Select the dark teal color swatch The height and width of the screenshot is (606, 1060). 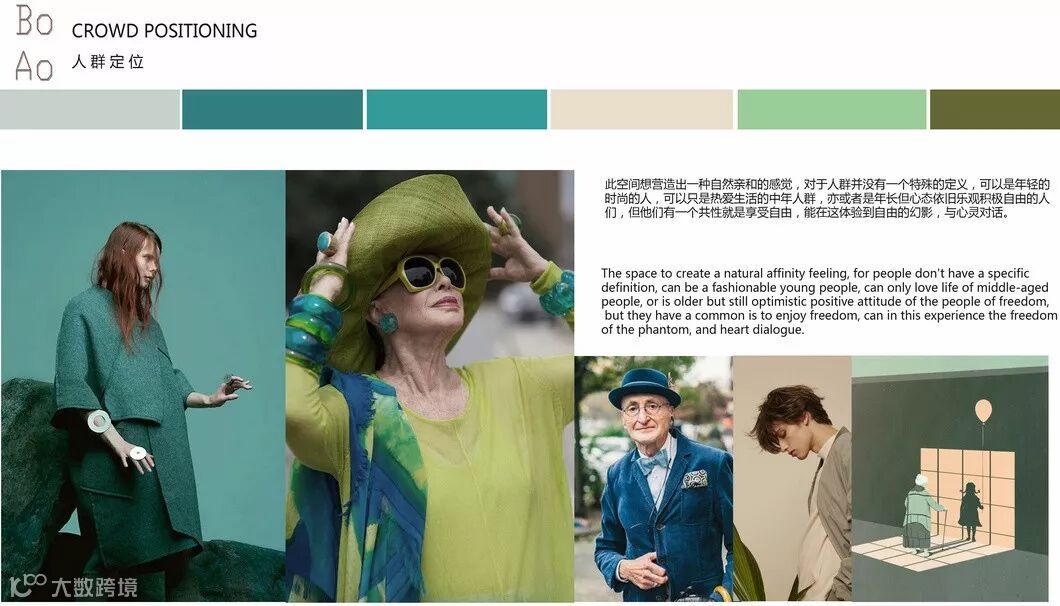(272, 109)
